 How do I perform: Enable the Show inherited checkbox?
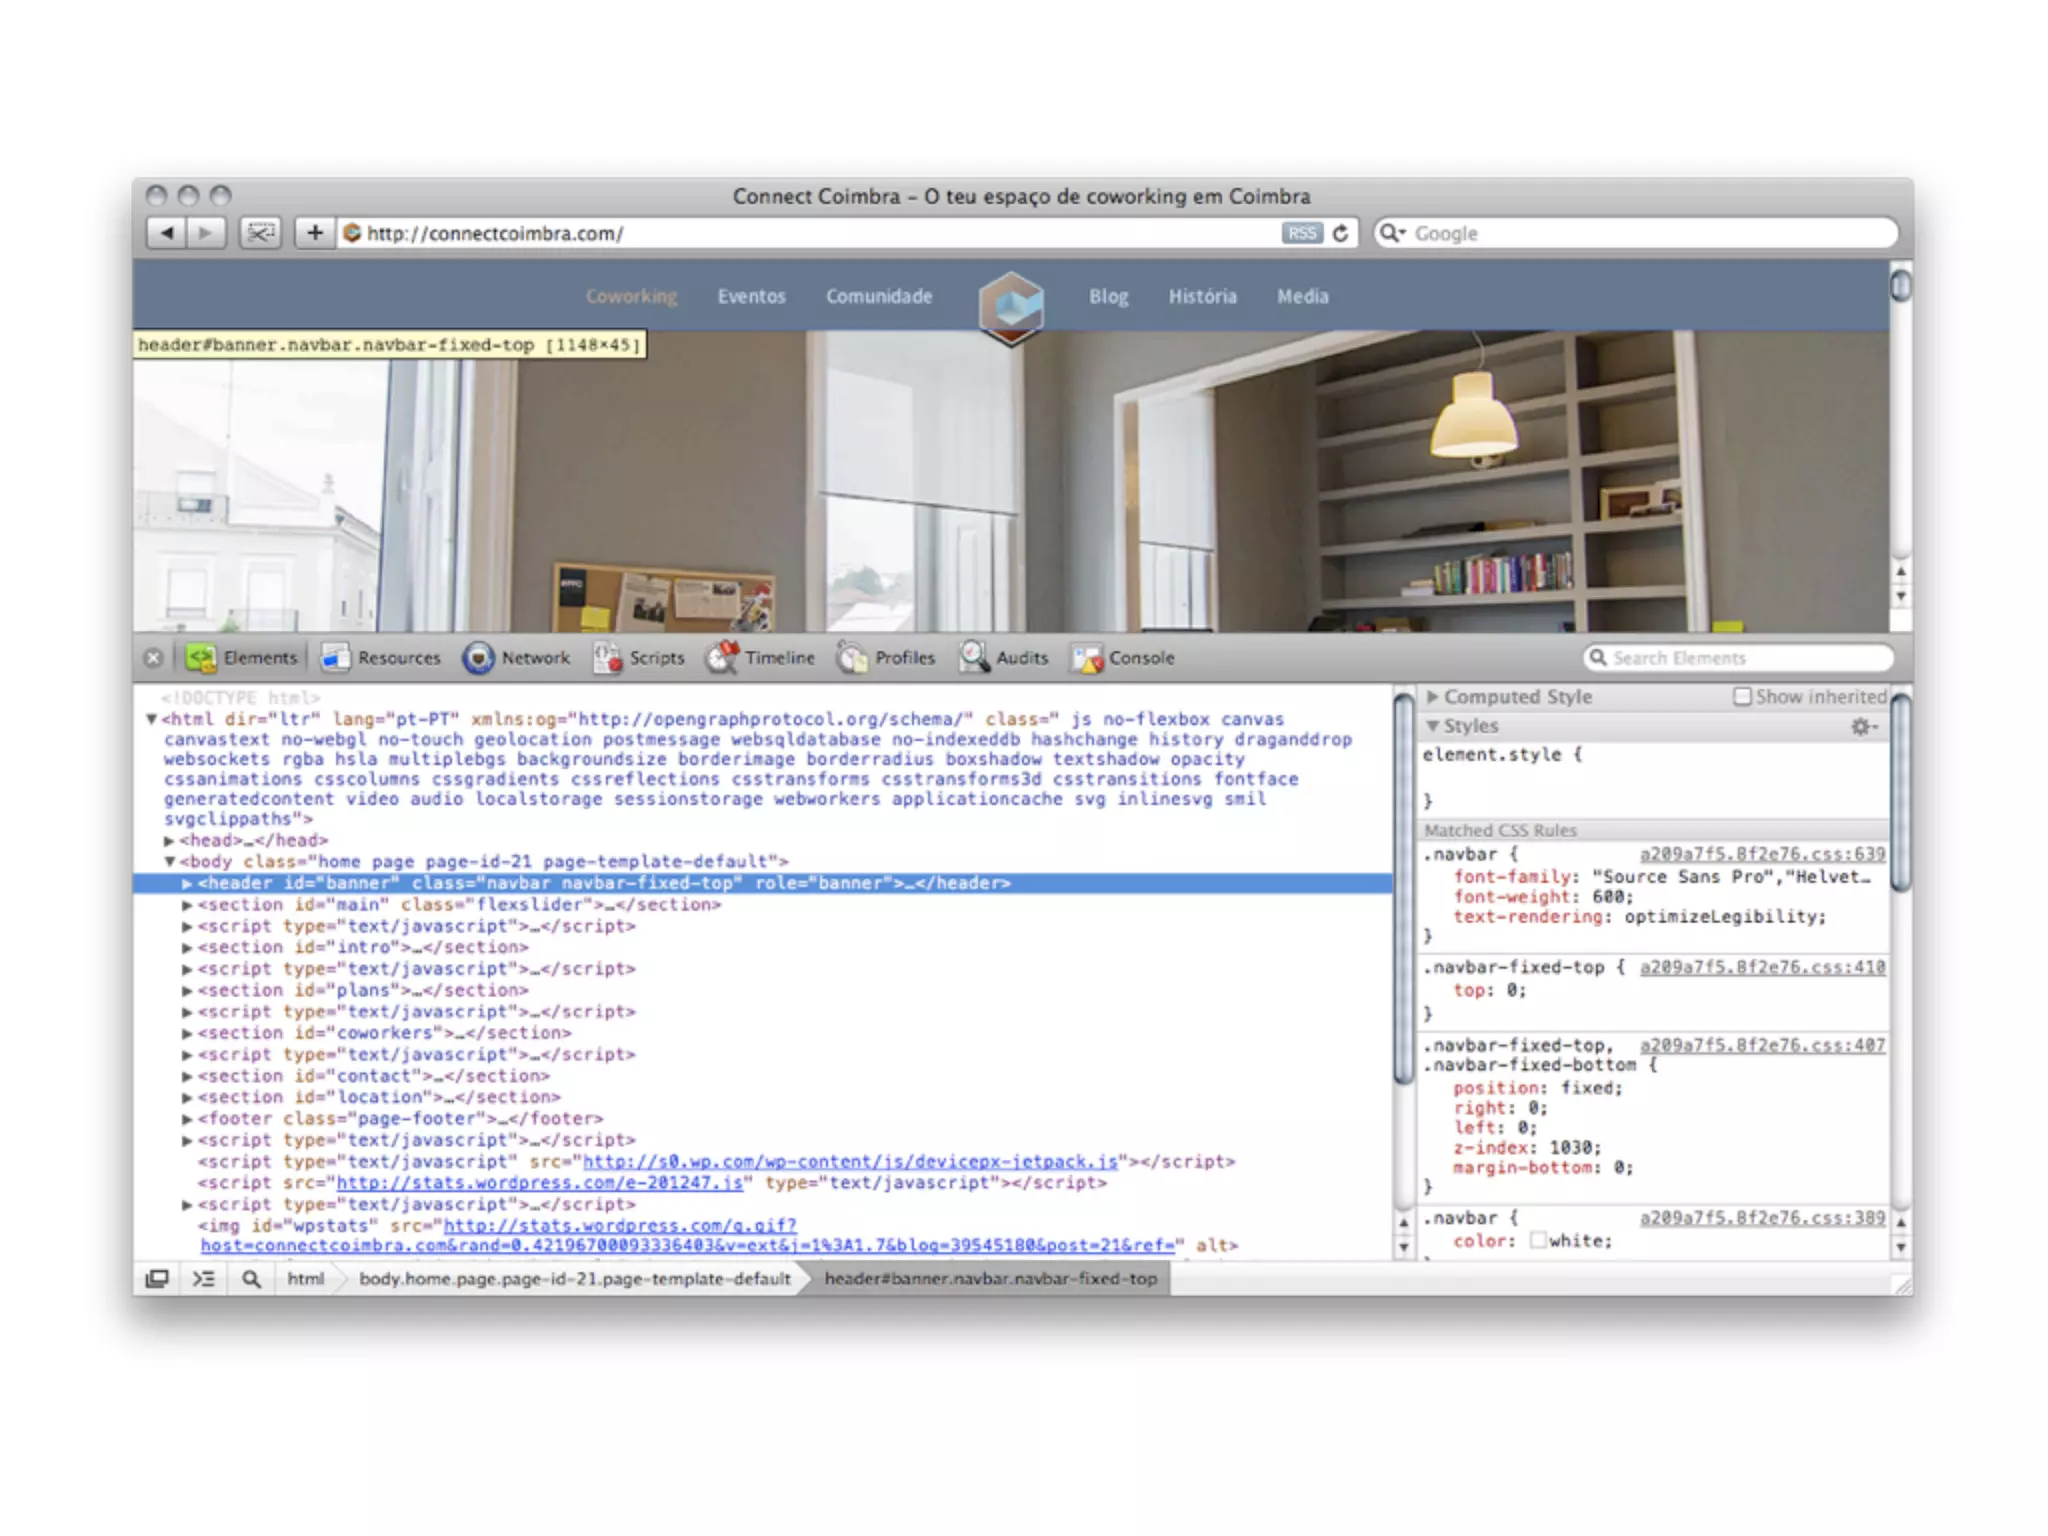[x=1743, y=696]
